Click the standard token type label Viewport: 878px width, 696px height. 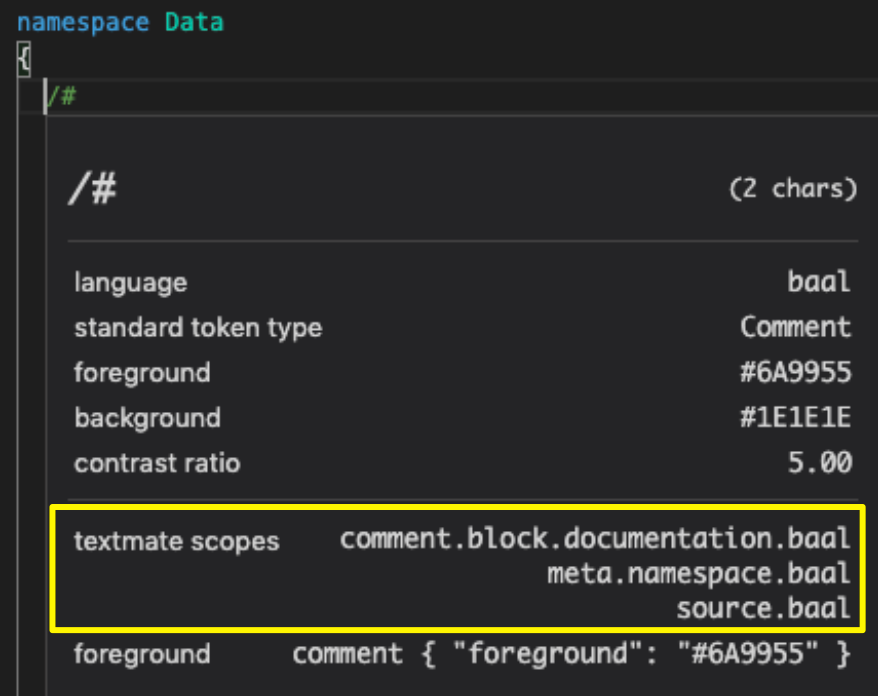coord(198,328)
